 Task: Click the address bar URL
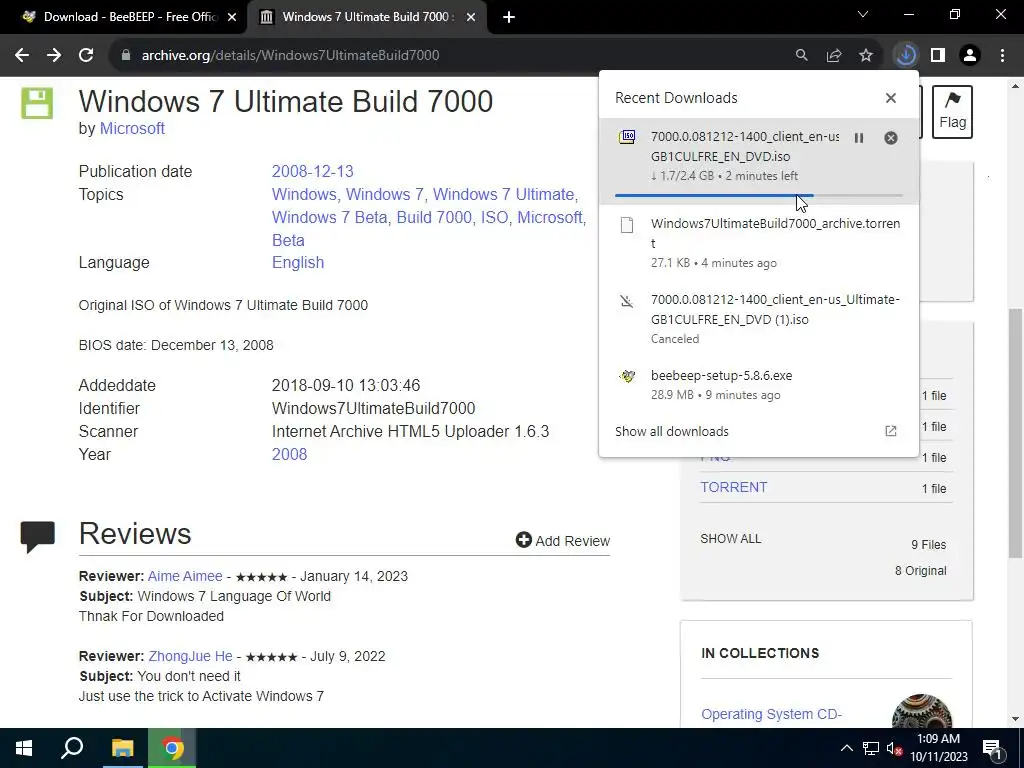pos(291,56)
